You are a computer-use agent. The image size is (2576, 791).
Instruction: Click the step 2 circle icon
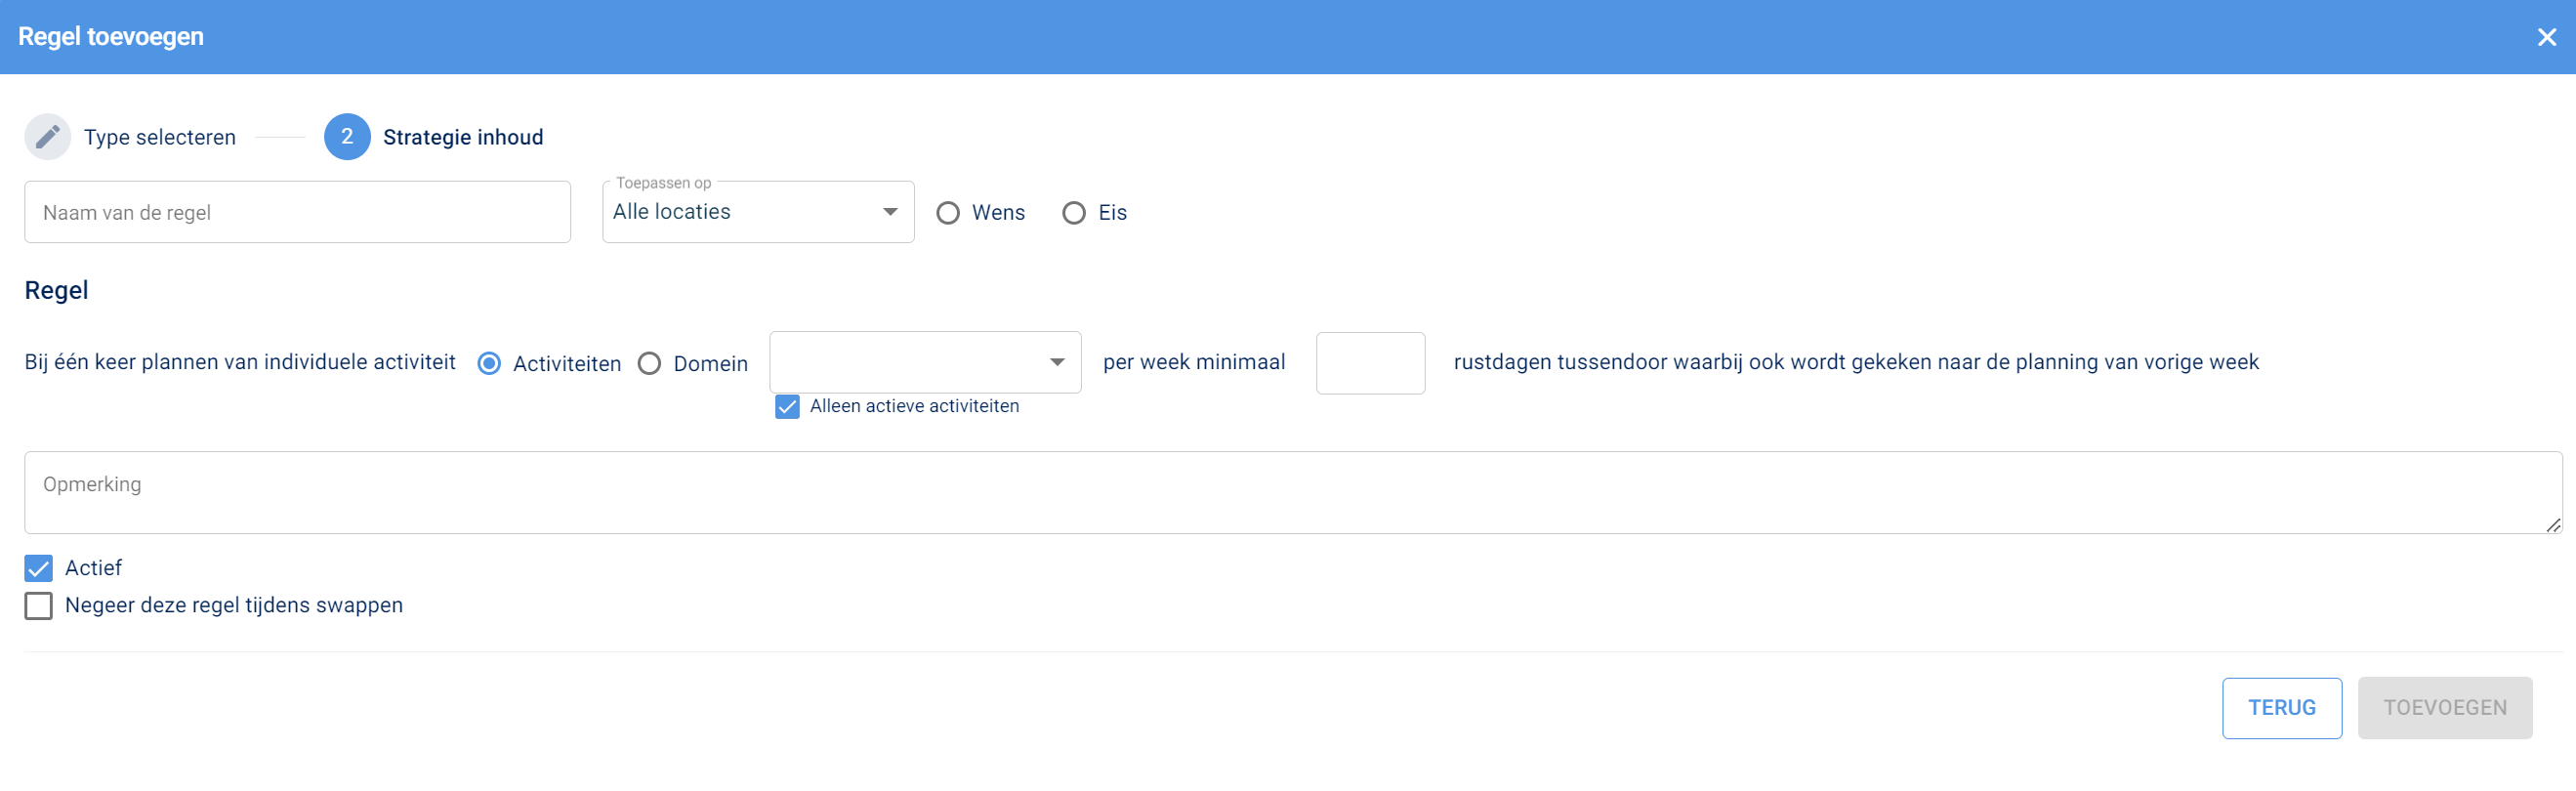pyautogui.click(x=347, y=137)
